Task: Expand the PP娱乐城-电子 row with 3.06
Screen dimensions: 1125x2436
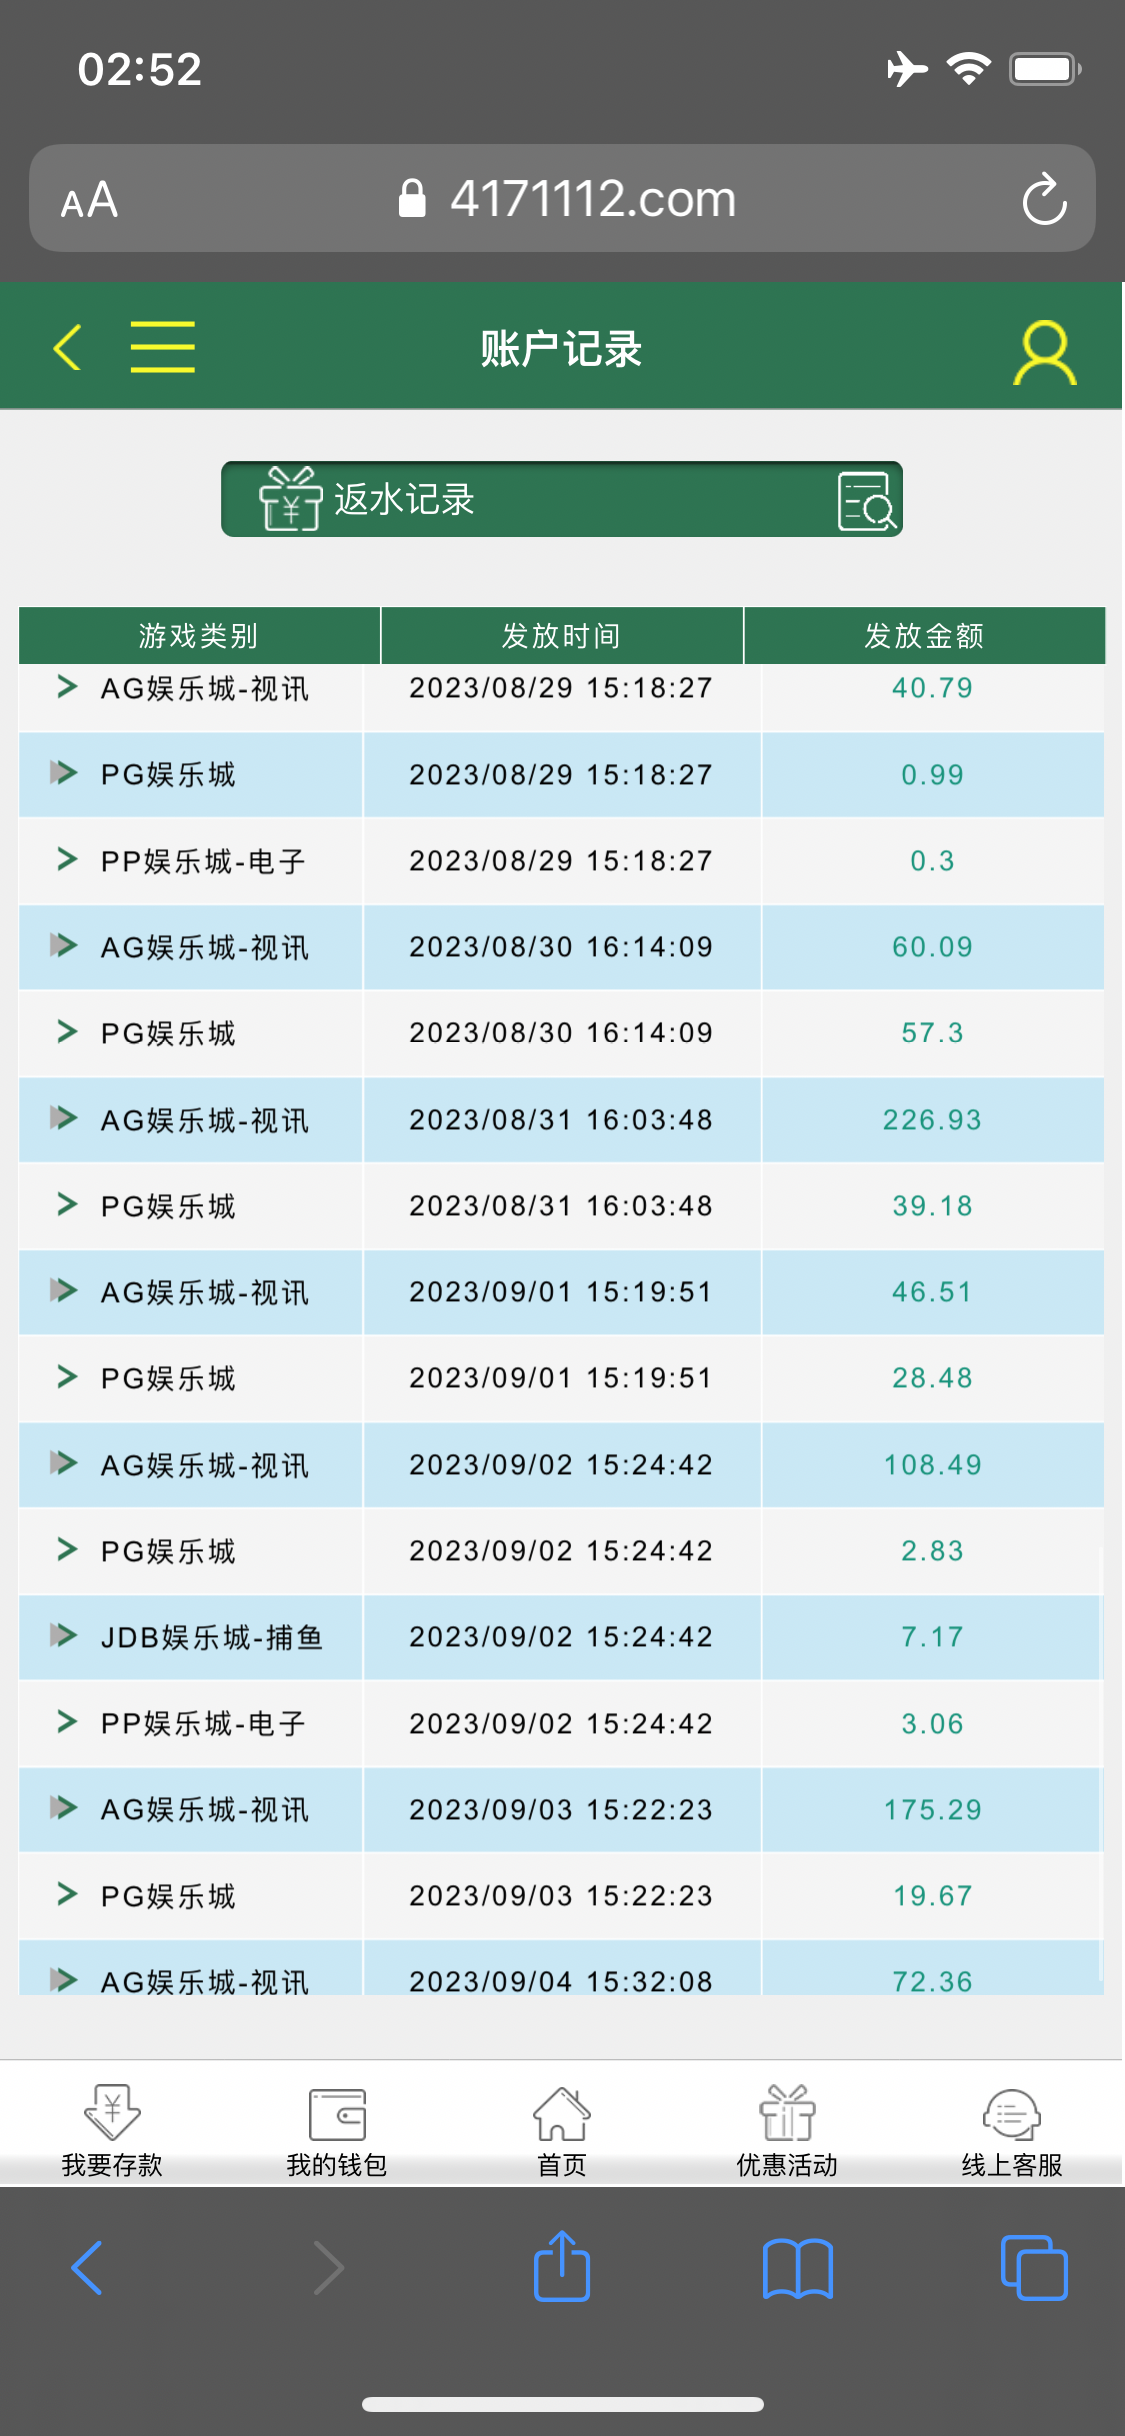Action: tap(66, 1722)
